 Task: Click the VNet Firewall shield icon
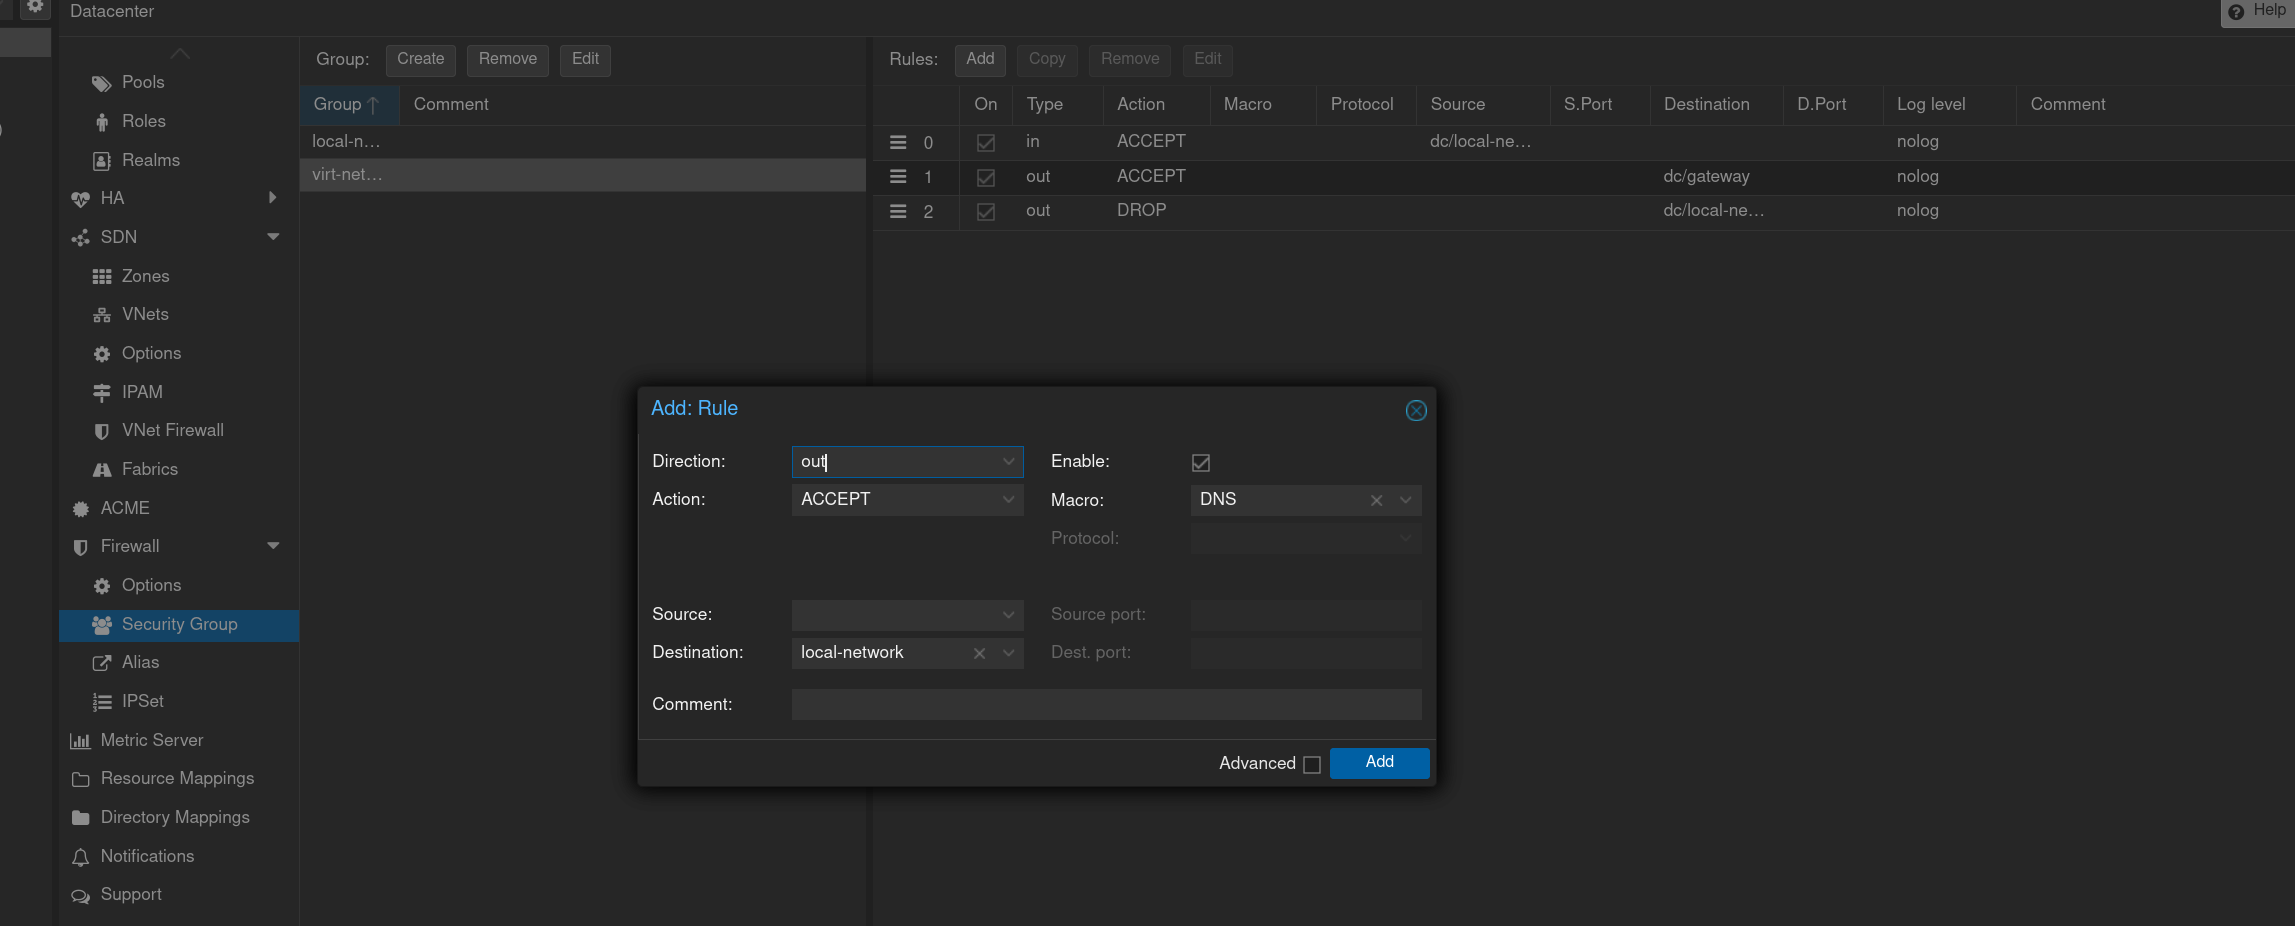coord(101,431)
